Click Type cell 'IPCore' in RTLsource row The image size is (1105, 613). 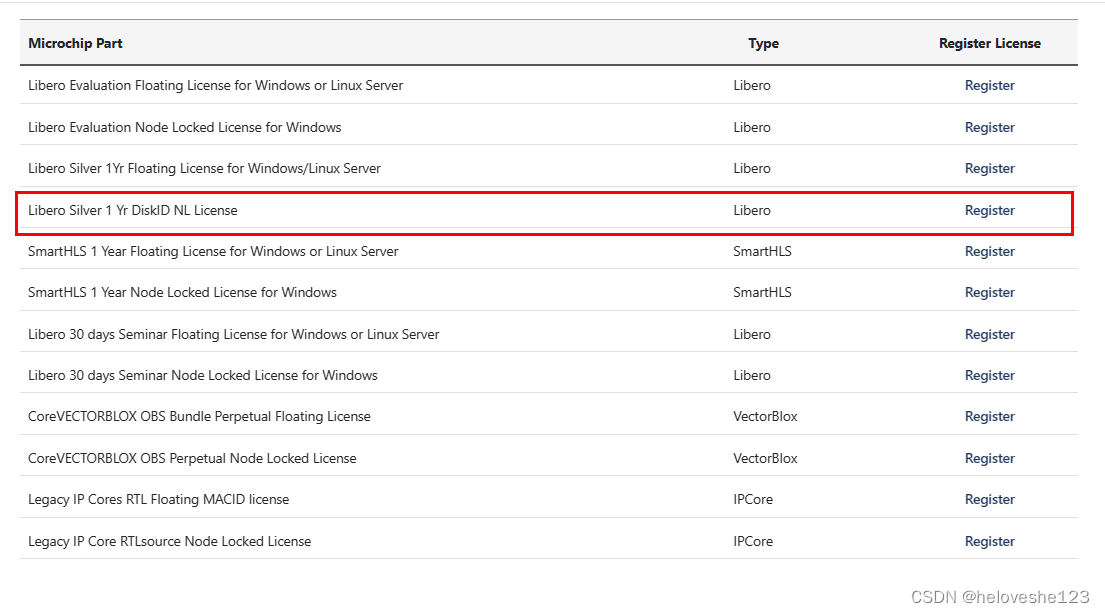tap(753, 542)
